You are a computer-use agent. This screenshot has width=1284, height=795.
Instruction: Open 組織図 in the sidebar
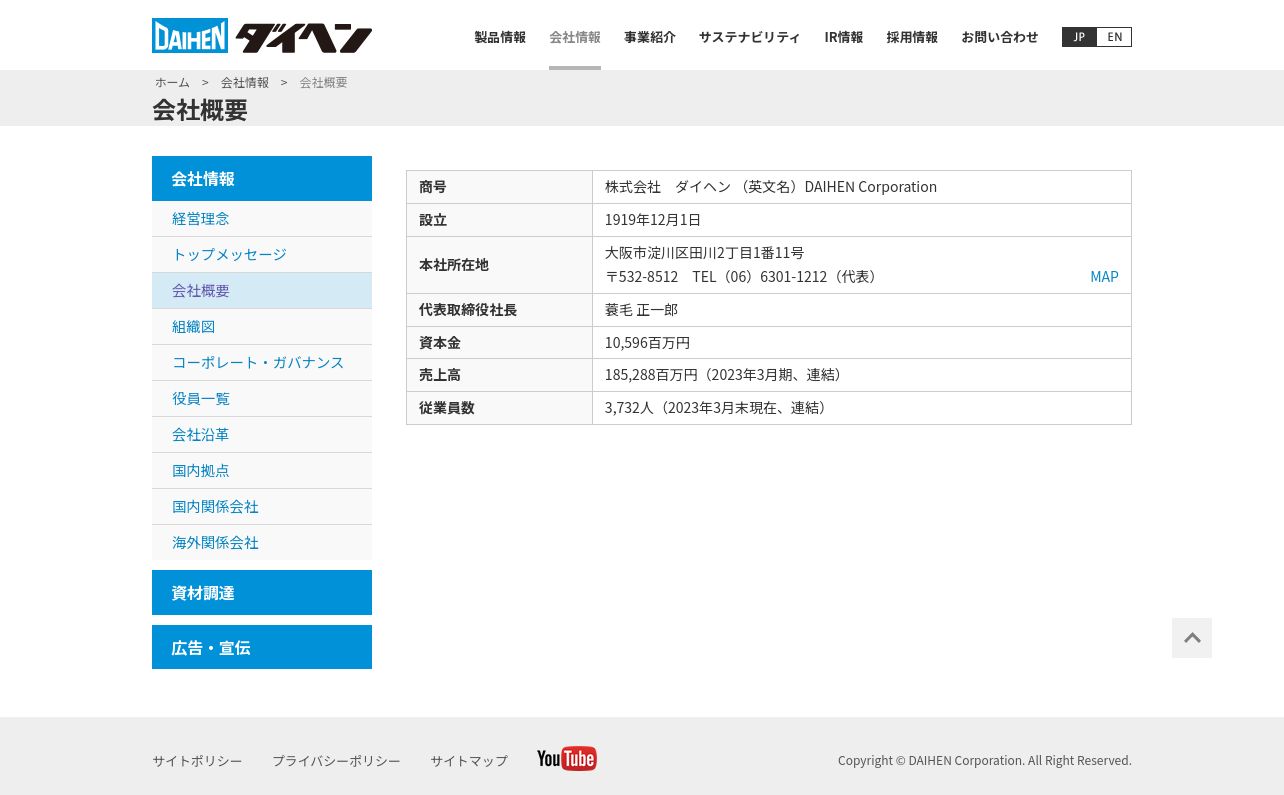262,327
